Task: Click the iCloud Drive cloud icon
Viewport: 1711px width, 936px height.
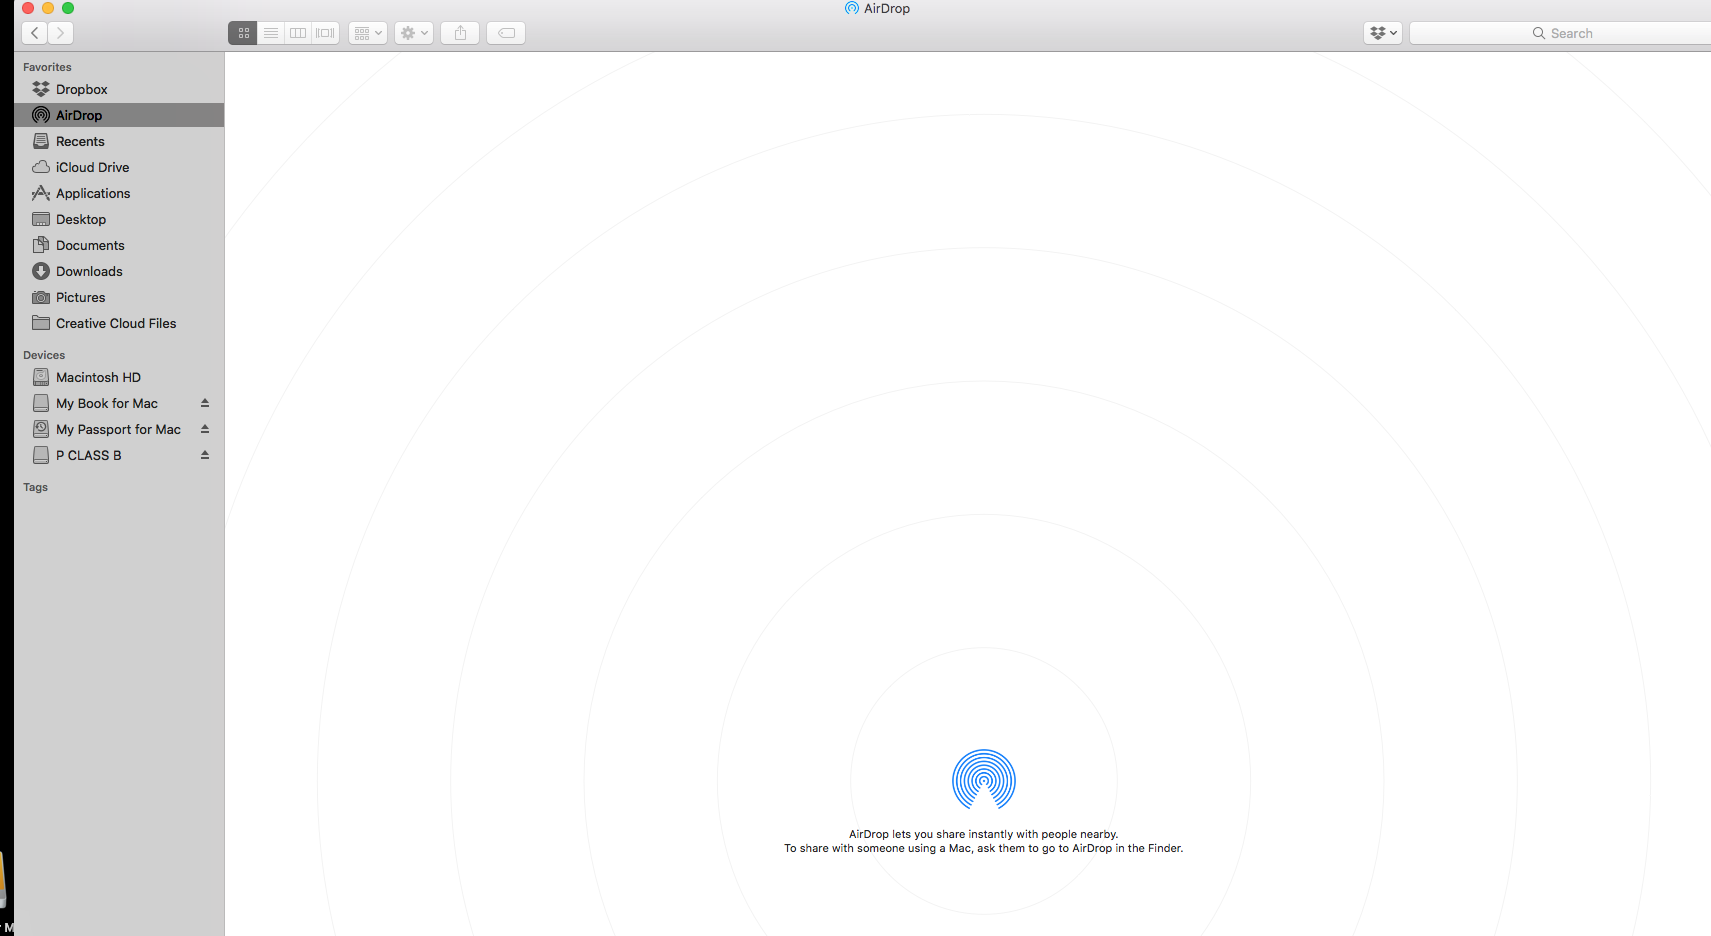Action: tap(41, 167)
